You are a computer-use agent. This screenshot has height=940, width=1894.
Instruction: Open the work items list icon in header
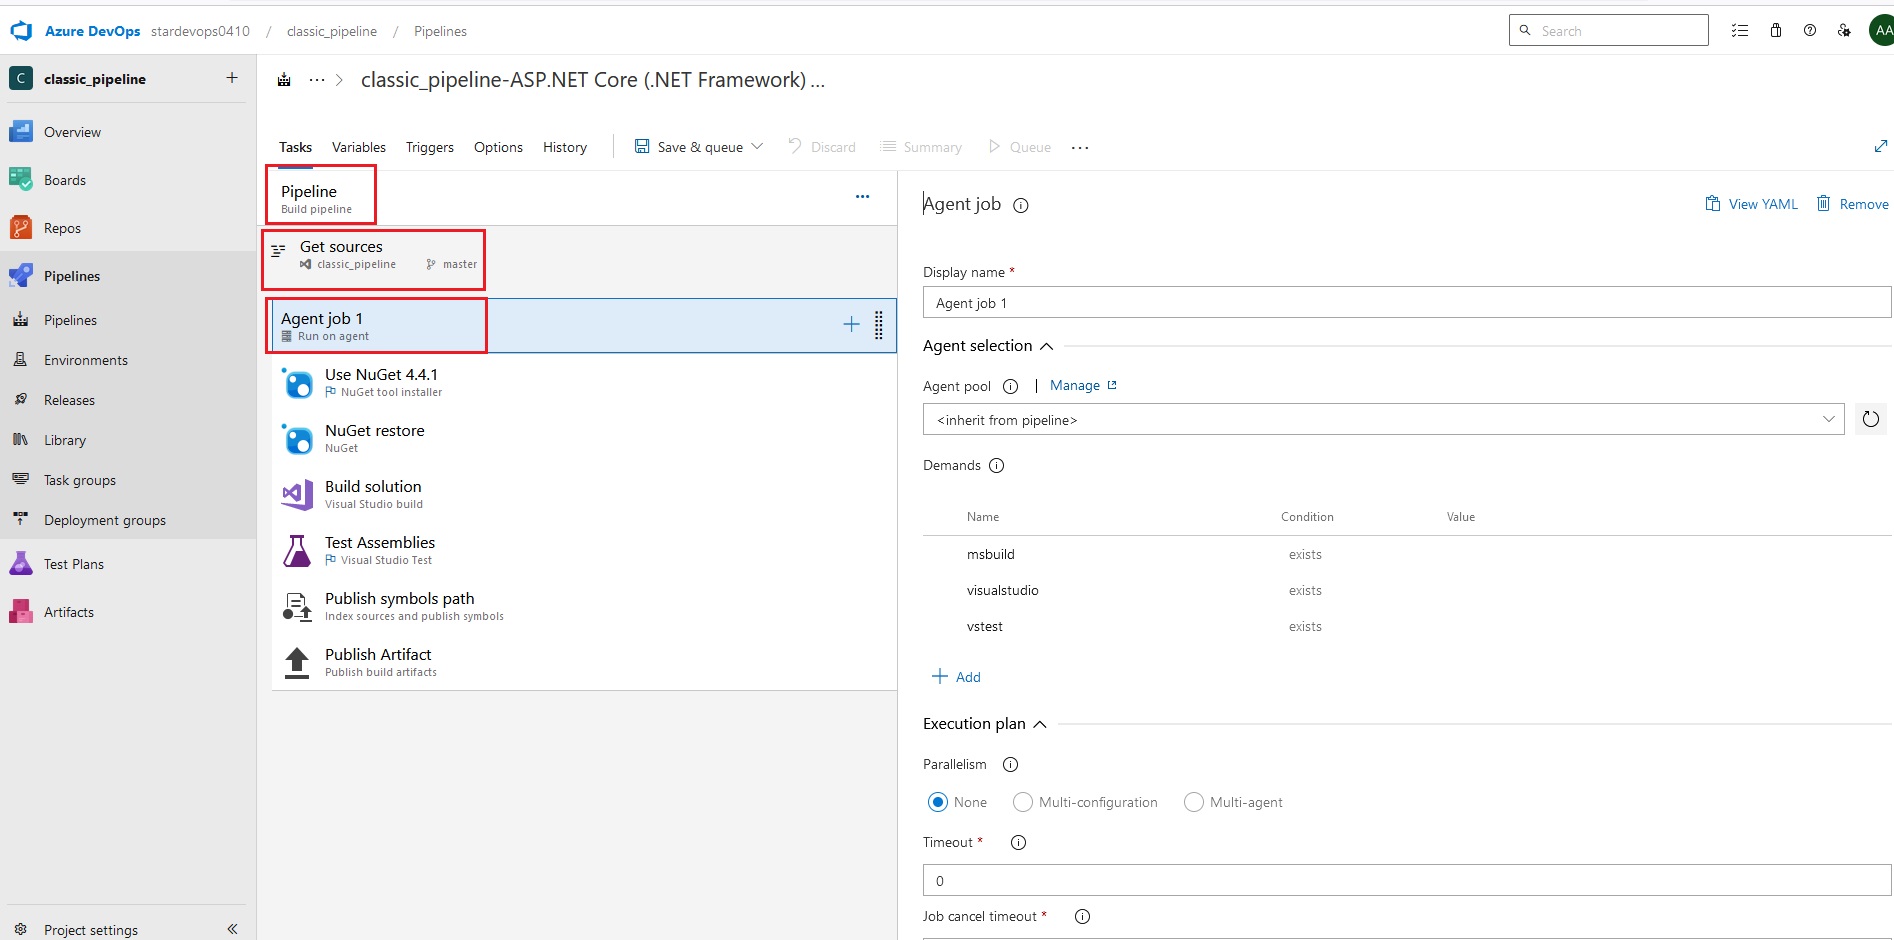coord(1740,31)
